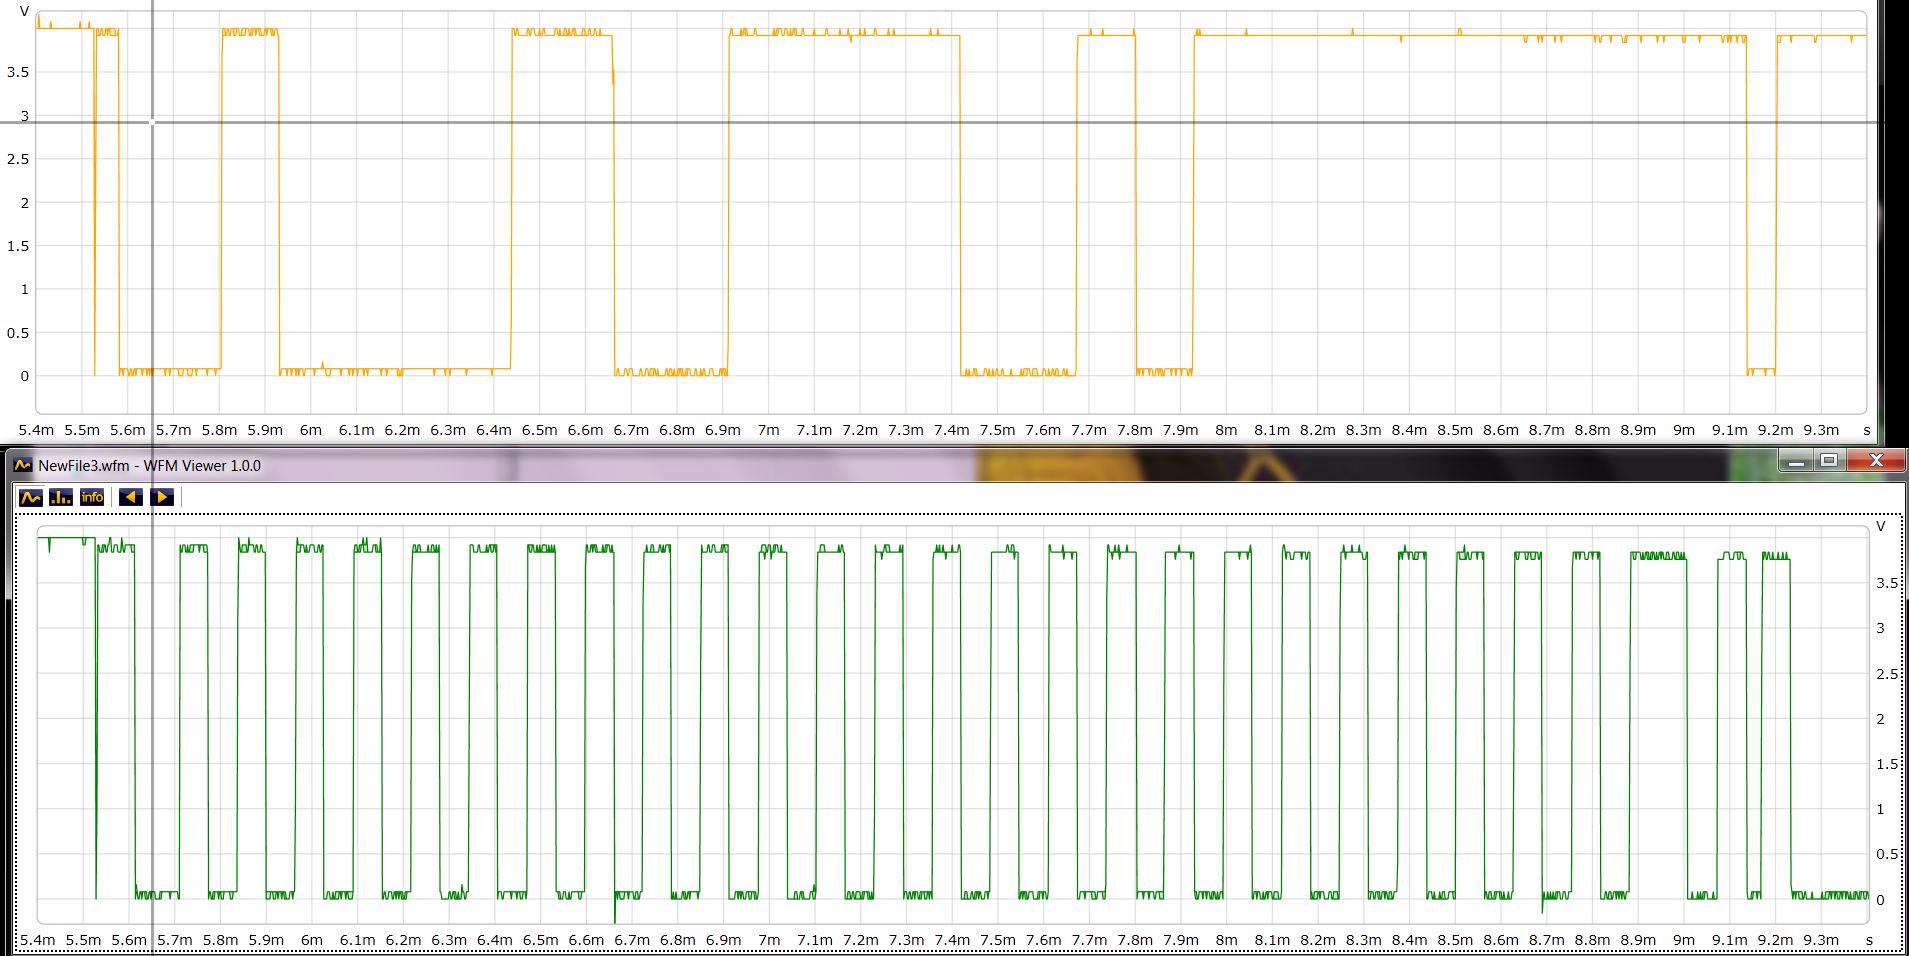Screen dimensions: 1909x956
Task: Click the white crosshair cursor marker on orange plot
Action: coord(152,122)
